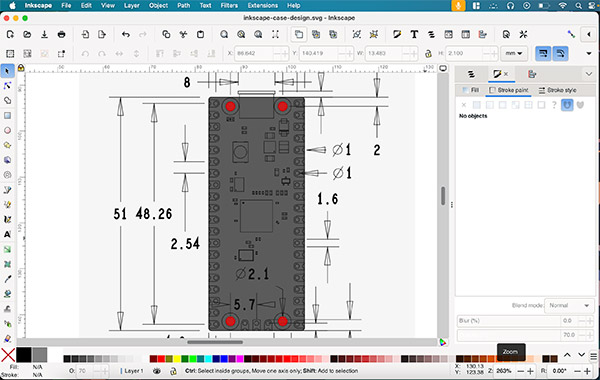This screenshot has width=600, height=380.
Task: Click the Copy icon
Action: (166, 34)
